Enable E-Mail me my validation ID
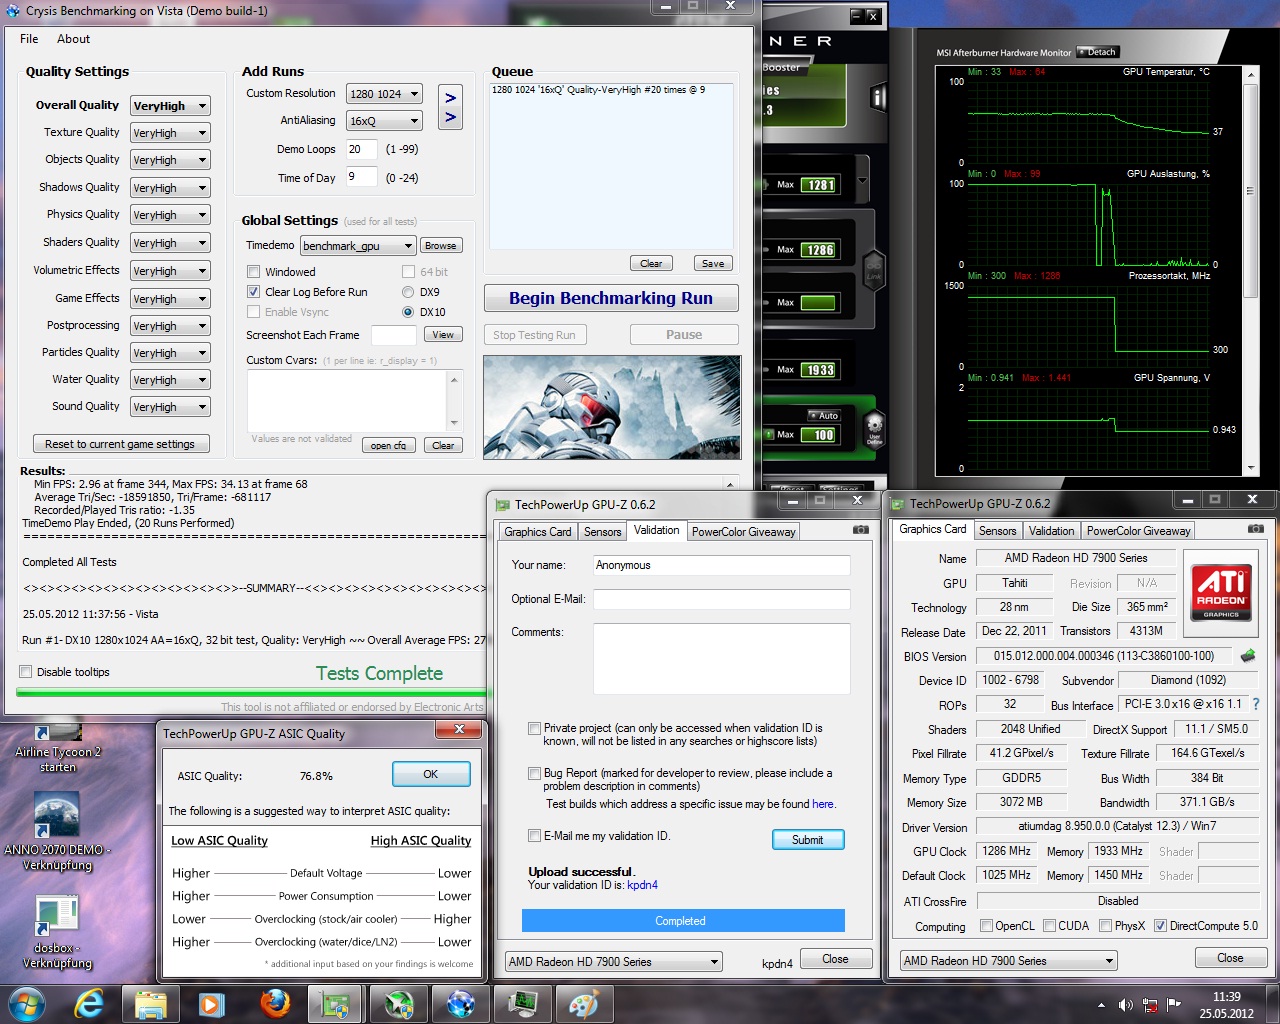This screenshot has height=1024, width=1280. click(x=535, y=836)
